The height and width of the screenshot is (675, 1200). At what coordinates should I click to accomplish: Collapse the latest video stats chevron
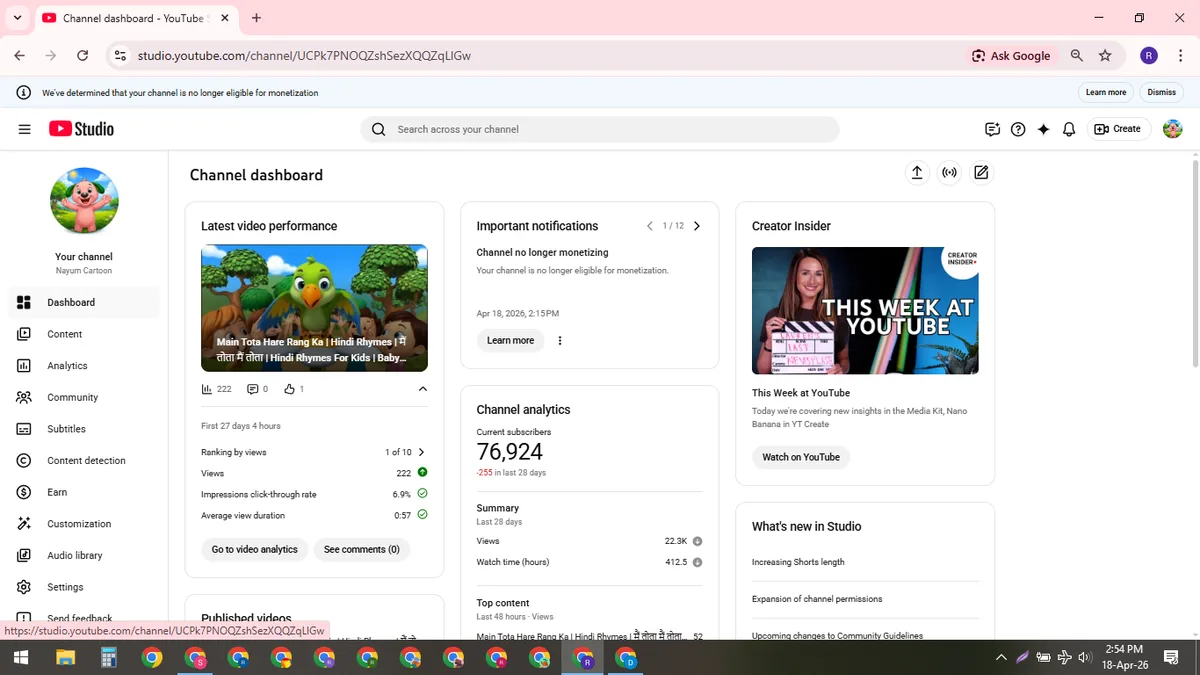422,389
